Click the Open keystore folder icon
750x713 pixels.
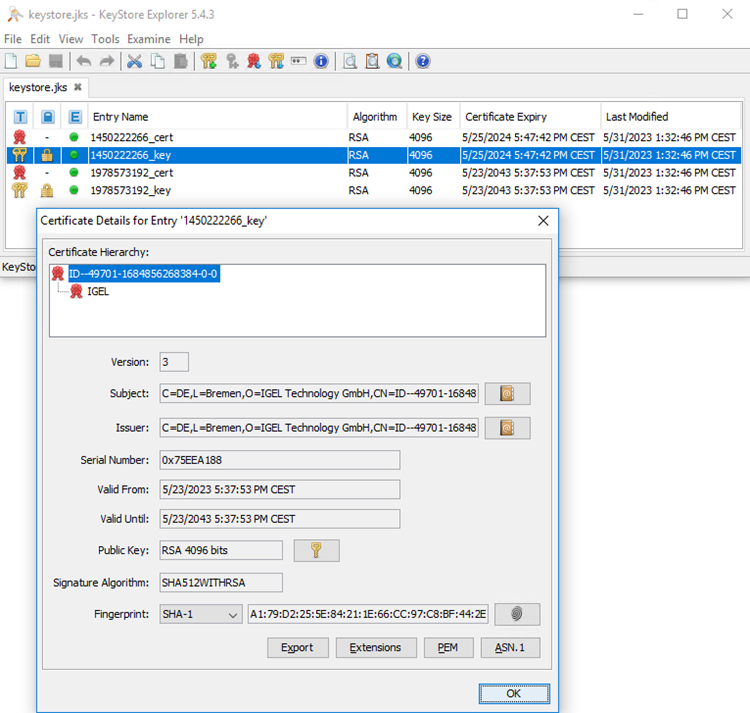(x=32, y=61)
